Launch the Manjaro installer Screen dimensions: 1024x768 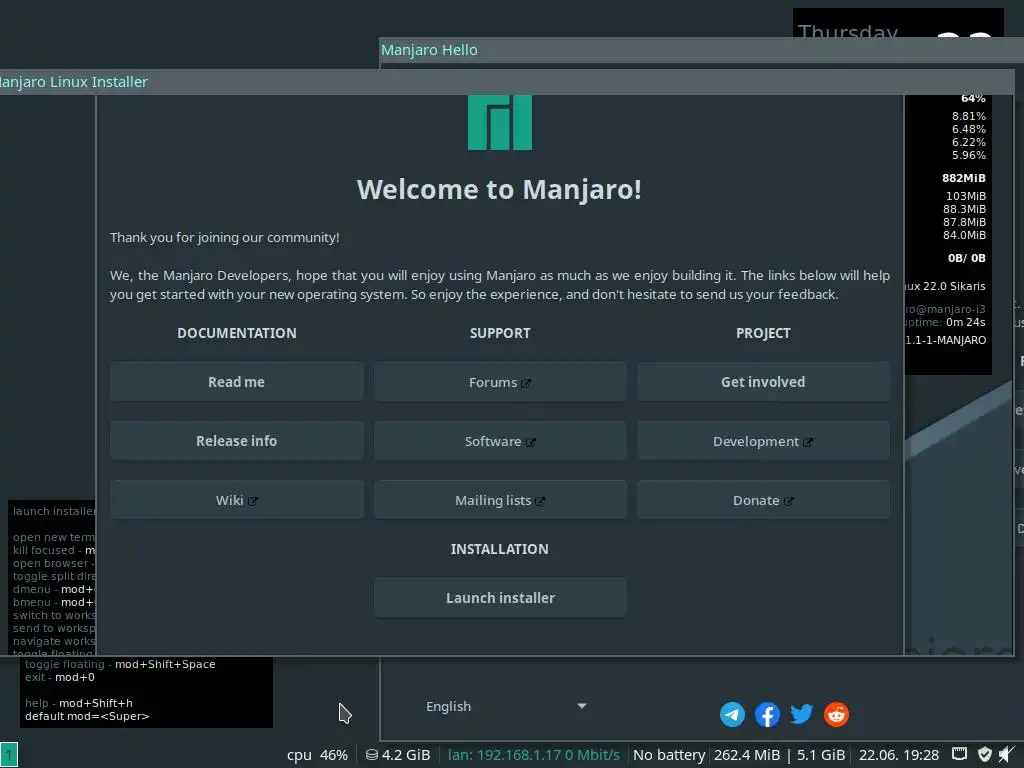point(500,598)
